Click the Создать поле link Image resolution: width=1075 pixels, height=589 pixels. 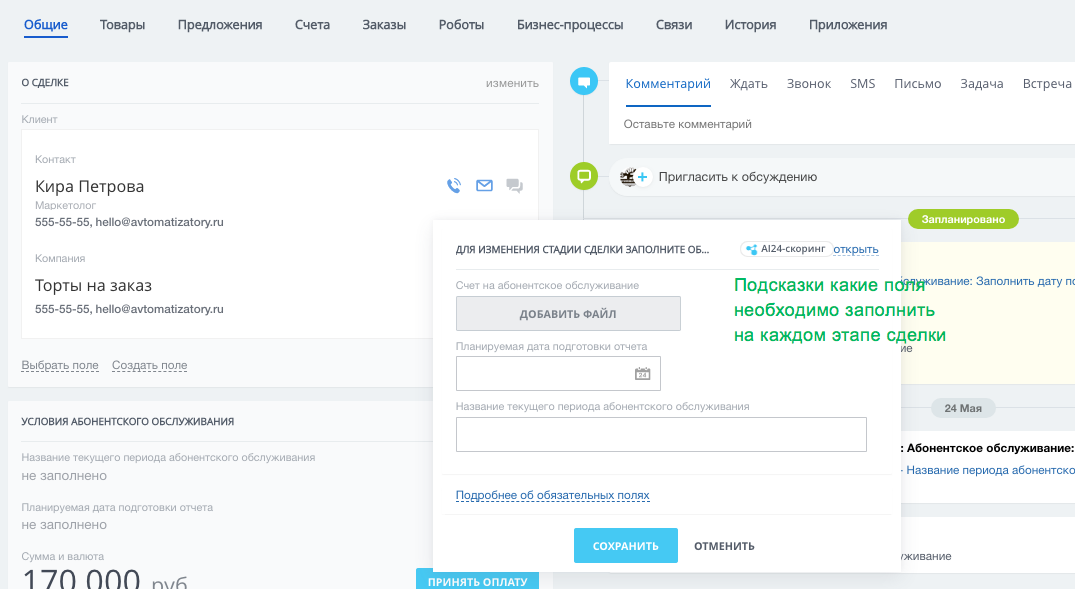149,365
